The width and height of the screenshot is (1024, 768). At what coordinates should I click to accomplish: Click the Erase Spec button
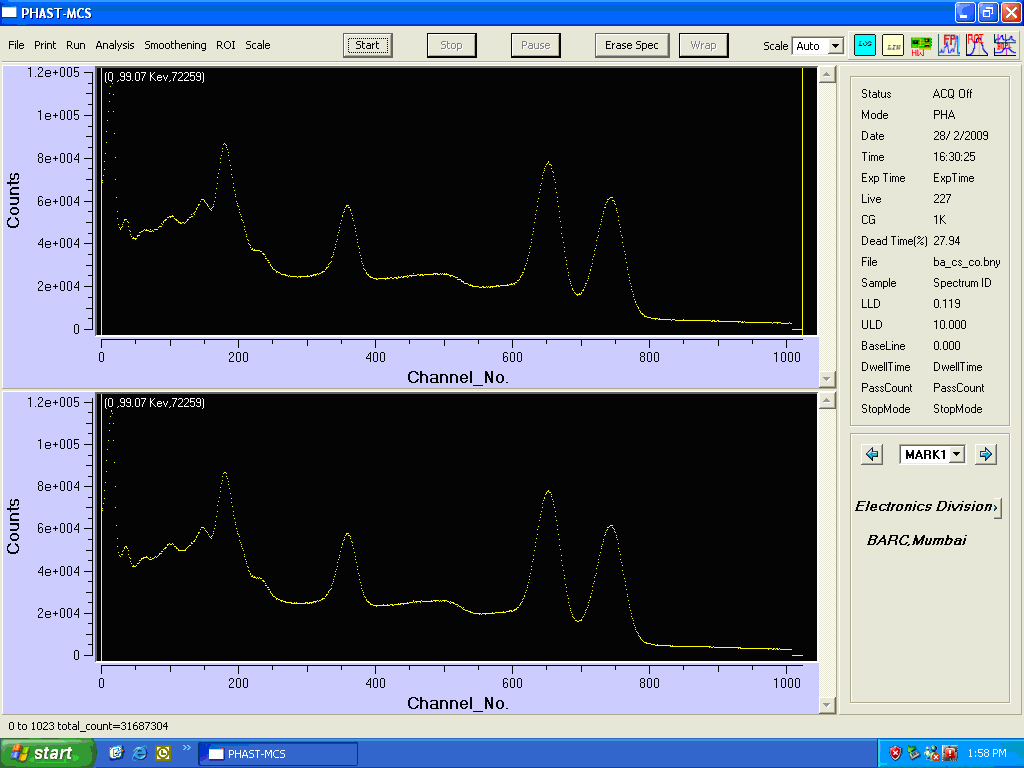pos(632,45)
